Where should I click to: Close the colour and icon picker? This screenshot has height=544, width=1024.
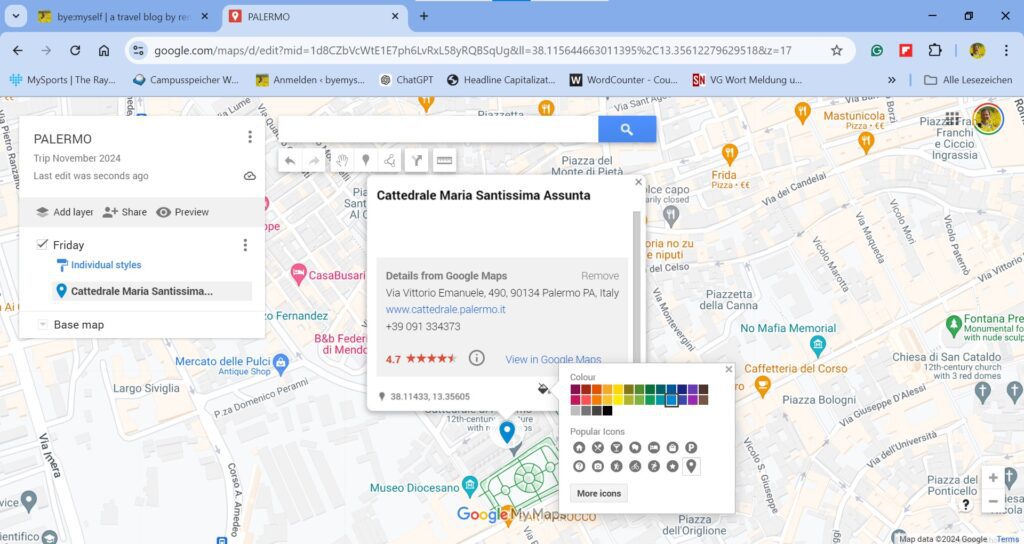pyautogui.click(x=729, y=369)
